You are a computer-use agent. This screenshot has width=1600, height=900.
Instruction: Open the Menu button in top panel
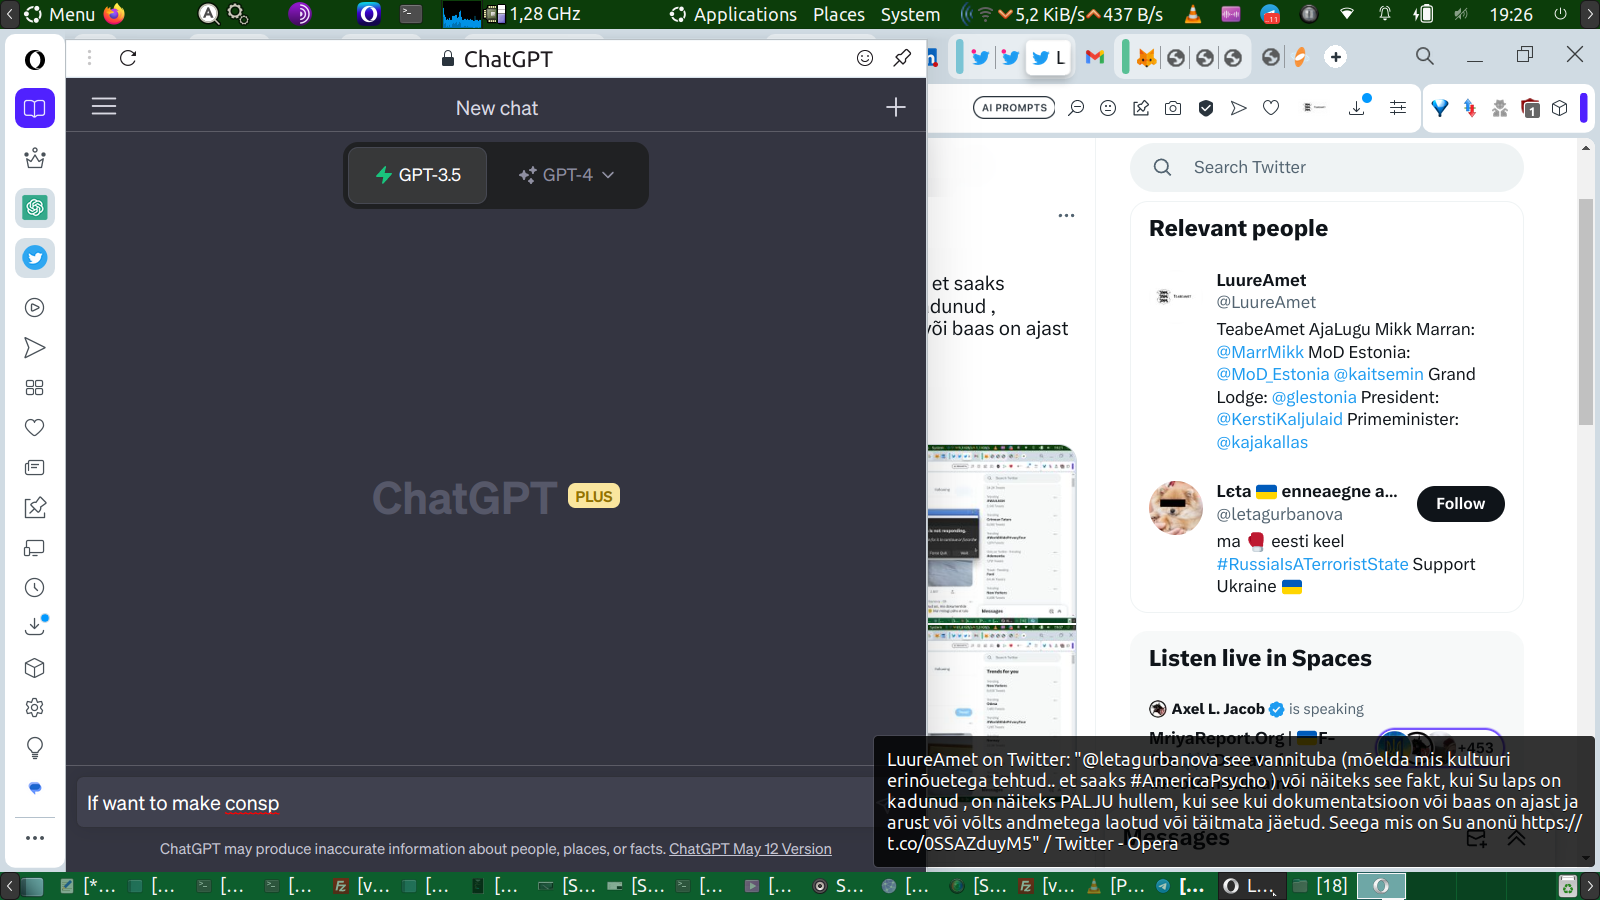pyautogui.click(x=60, y=14)
